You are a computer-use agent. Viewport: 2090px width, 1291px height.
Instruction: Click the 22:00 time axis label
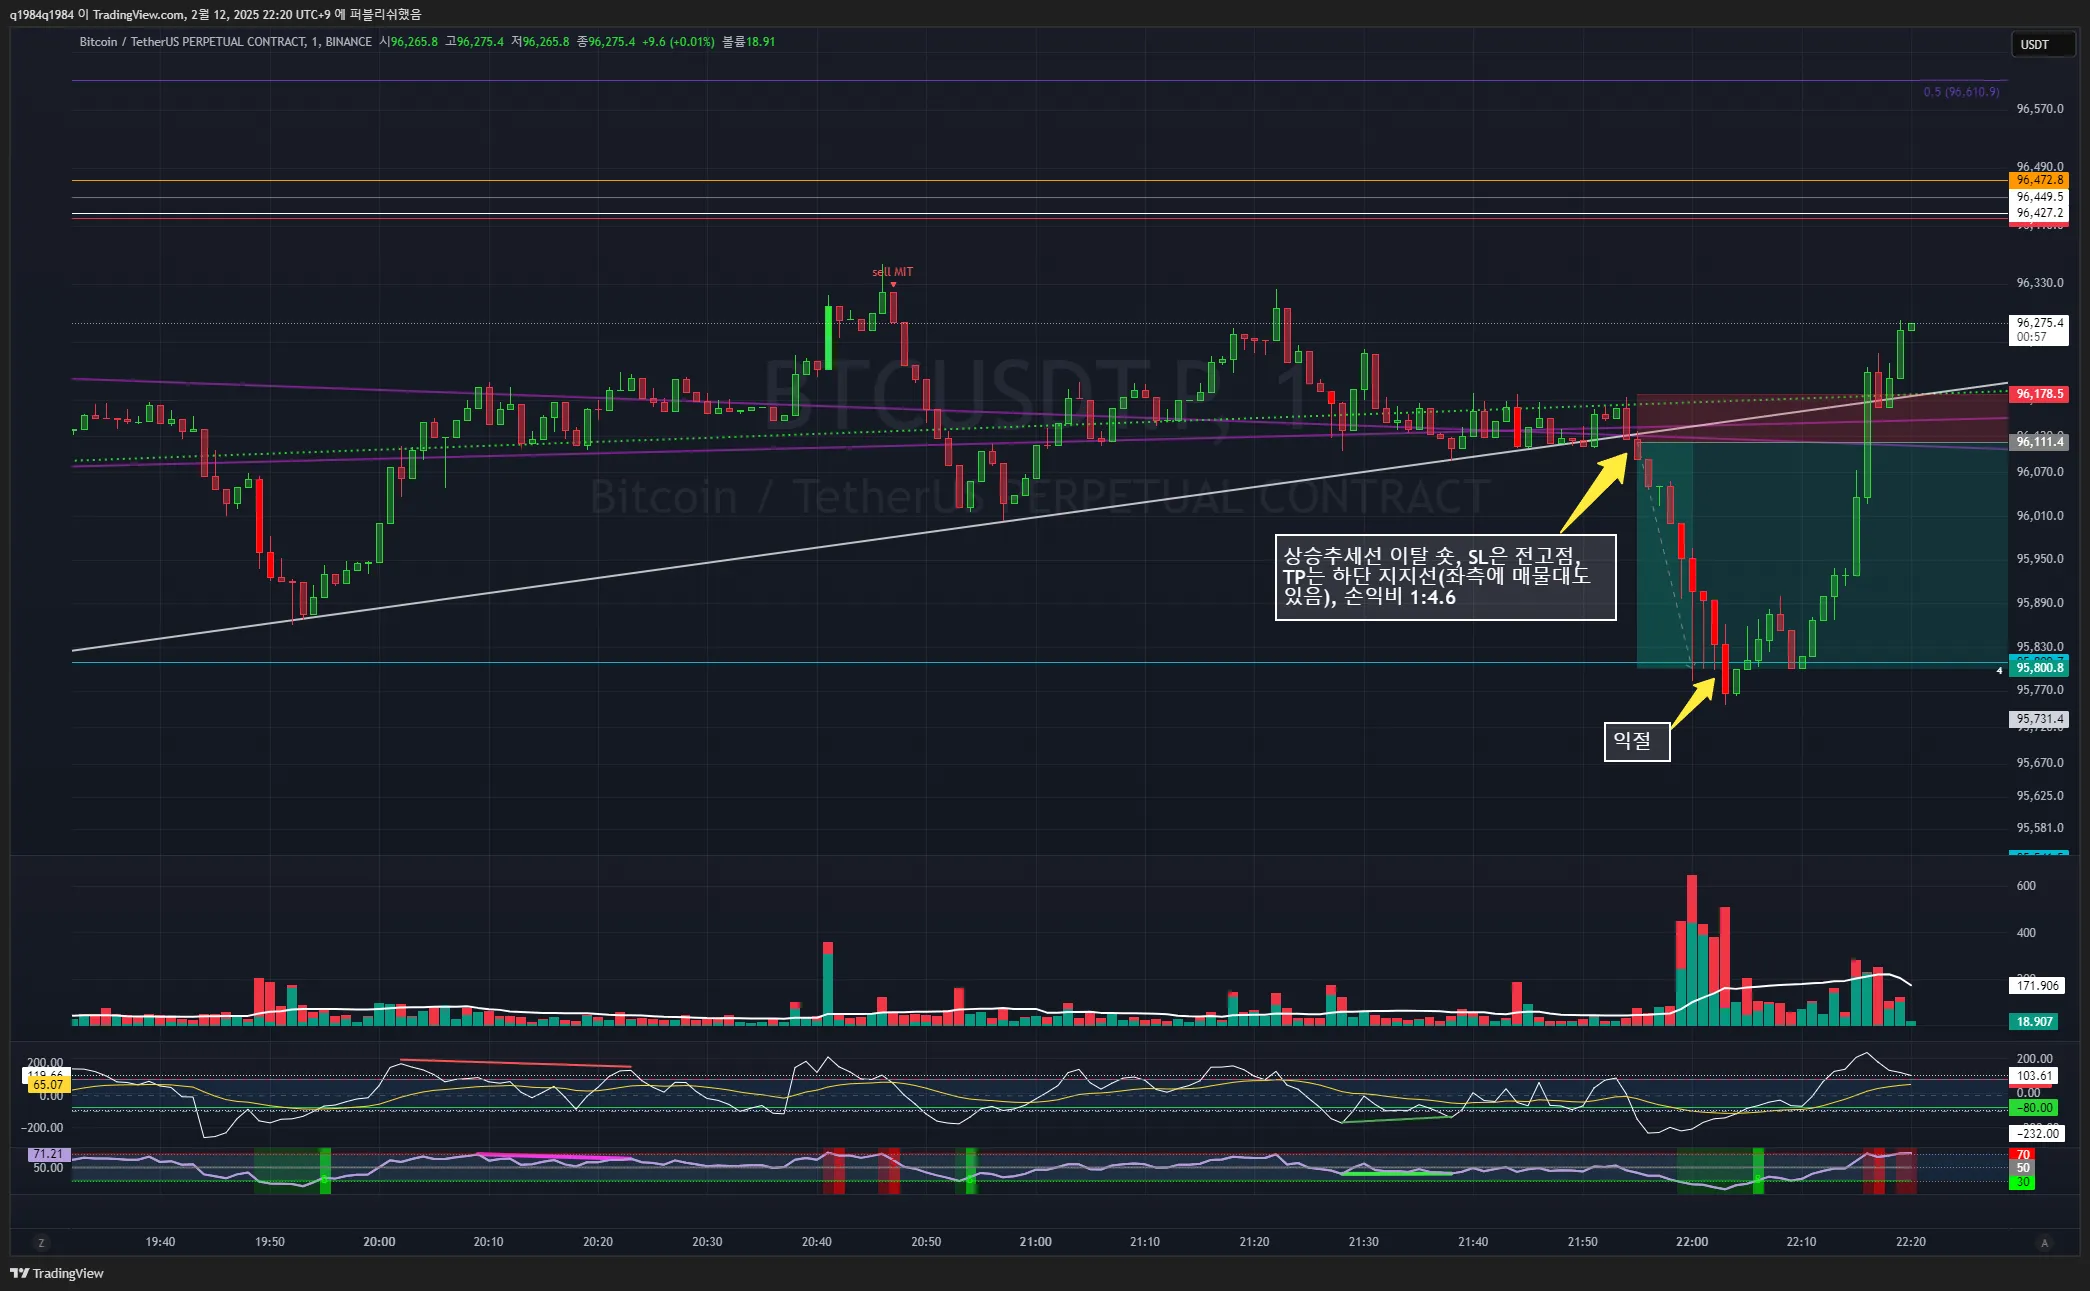tap(1692, 1242)
